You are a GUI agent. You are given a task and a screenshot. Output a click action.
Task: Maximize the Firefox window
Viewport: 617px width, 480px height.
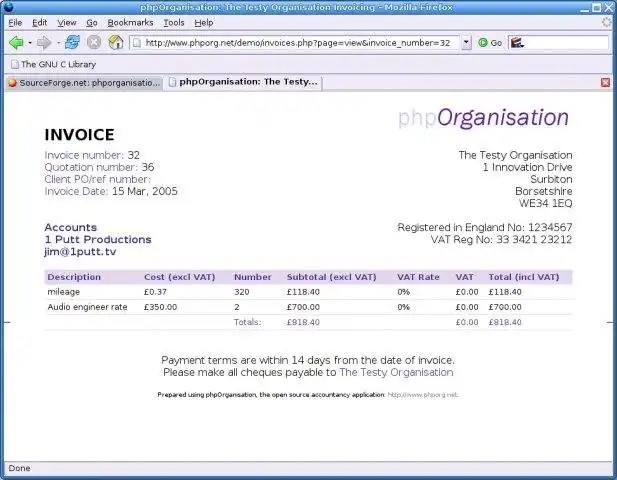[x=597, y=7]
